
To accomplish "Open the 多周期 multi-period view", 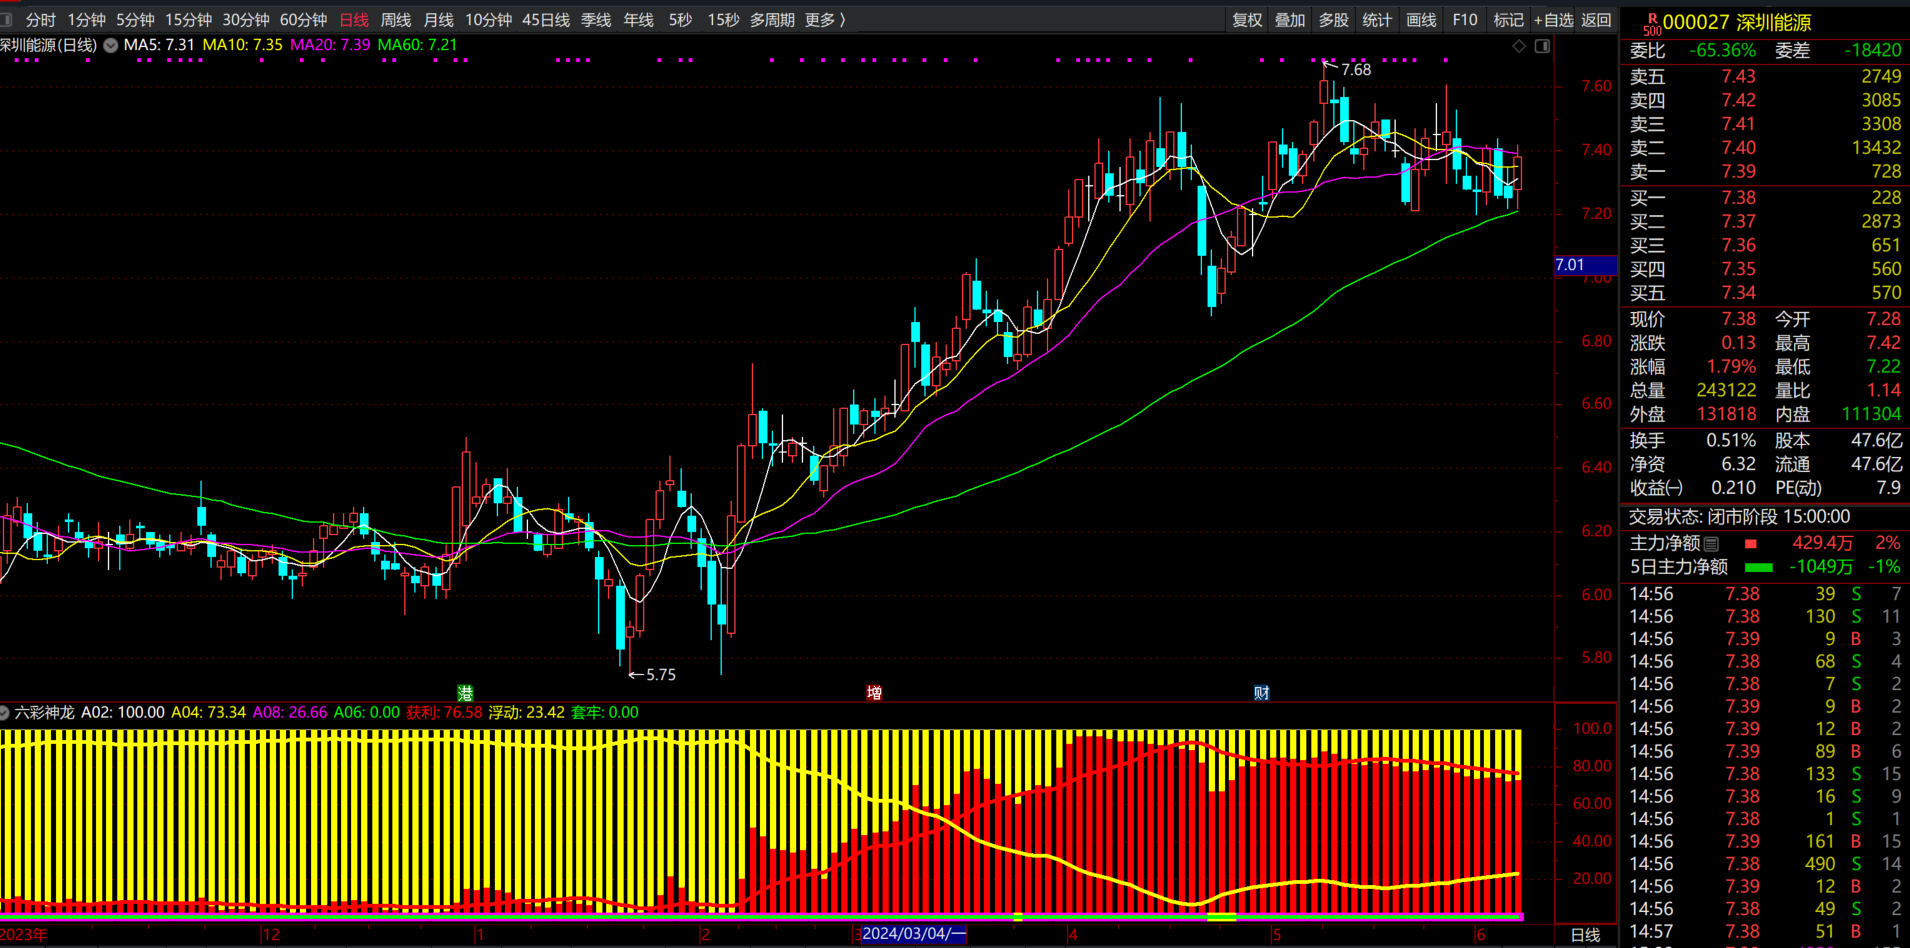I will pyautogui.click(x=772, y=20).
